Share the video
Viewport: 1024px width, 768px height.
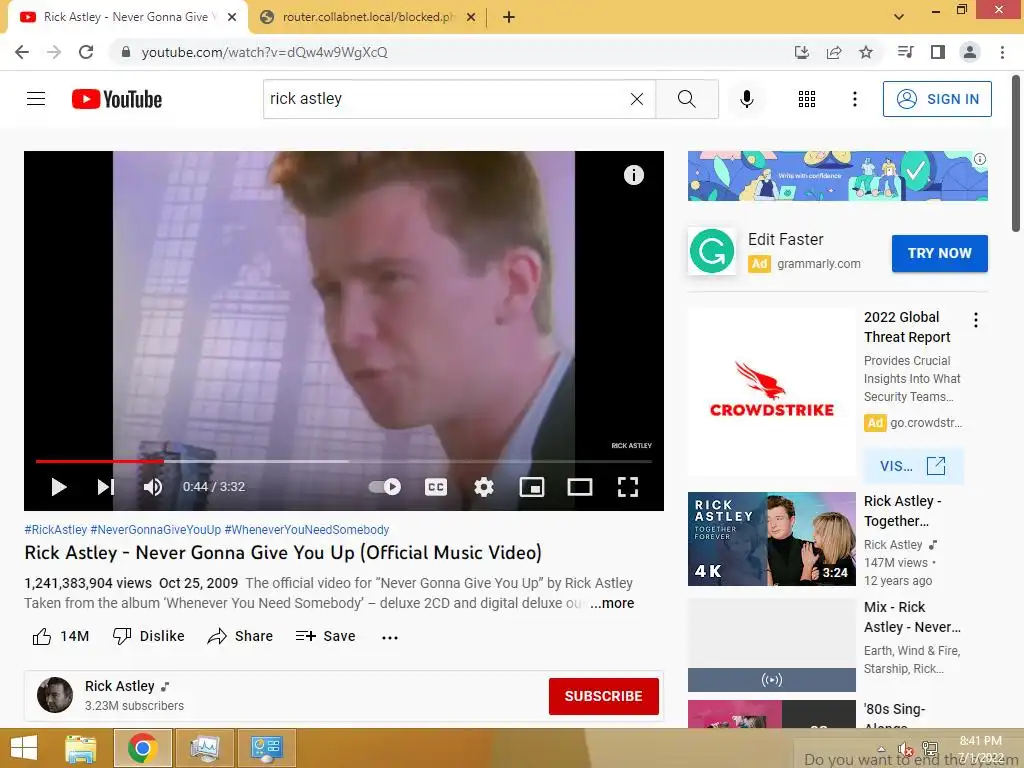(x=240, y=636)
